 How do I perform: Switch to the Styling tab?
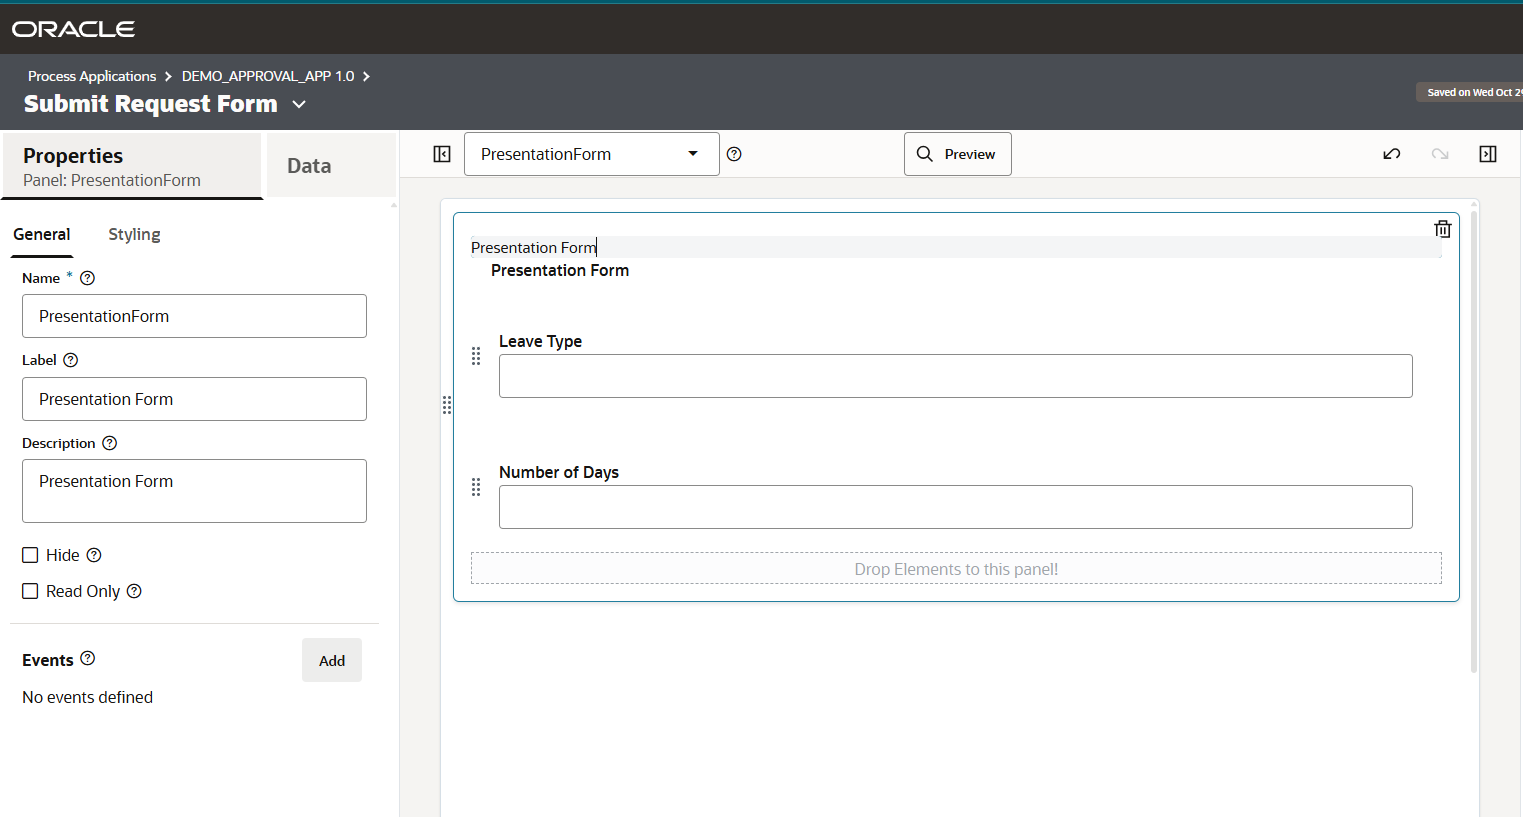[x=134, y=234]
